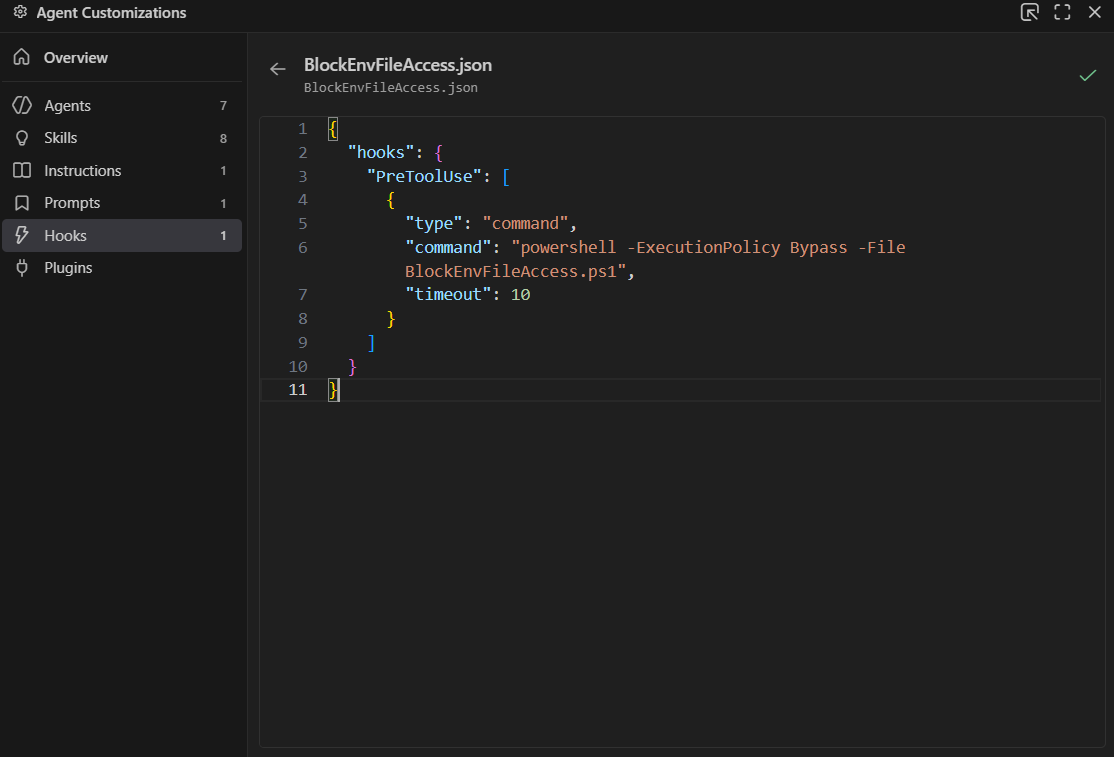
Task: Go back using the left arrow
Action: pyautogui.click(x=277, y=69)
